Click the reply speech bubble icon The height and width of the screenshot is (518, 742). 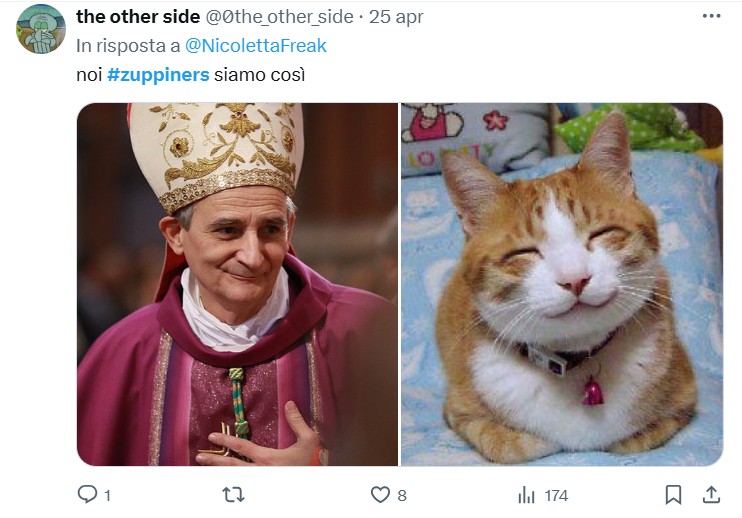click(87, 495)
